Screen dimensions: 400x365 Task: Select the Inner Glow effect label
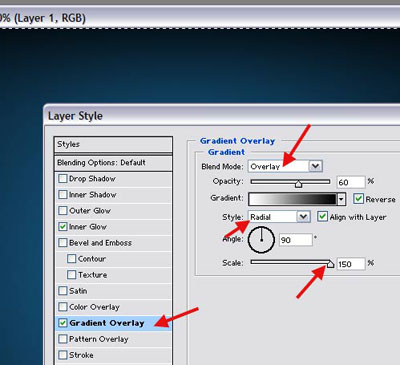(x=88, y=227)
